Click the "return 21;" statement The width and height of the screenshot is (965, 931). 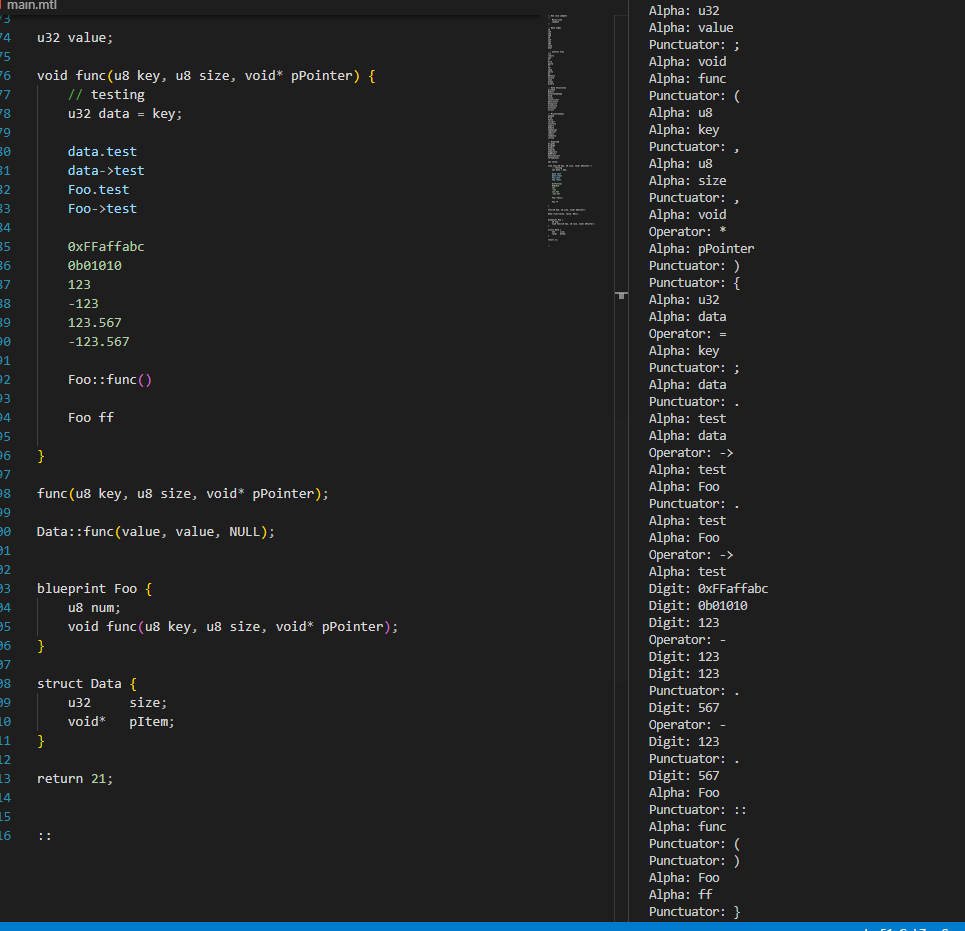point(75,779)
